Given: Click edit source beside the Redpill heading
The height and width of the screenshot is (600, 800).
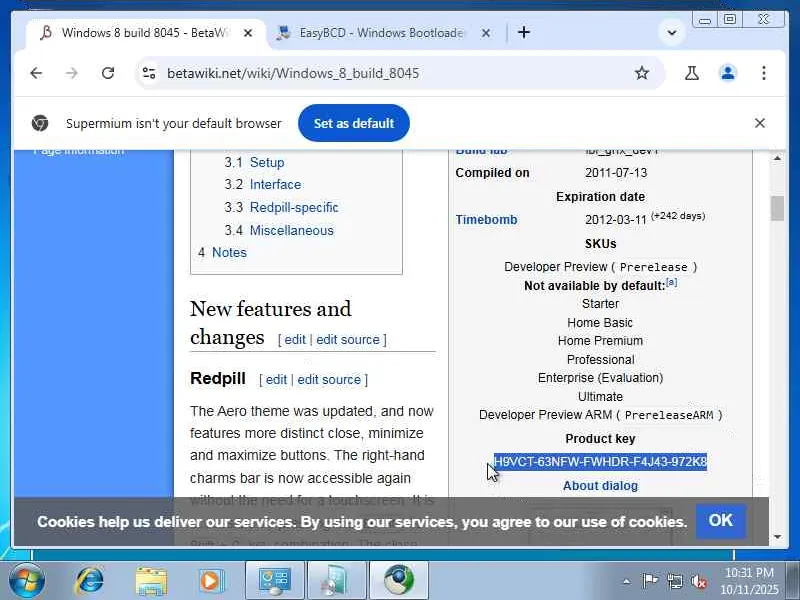Looking at the screenshot, I should 329,380.
